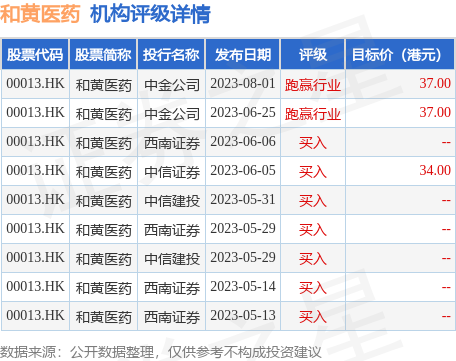Select the 投行名称 column header
456x361 pixels.
coord(171,55)
